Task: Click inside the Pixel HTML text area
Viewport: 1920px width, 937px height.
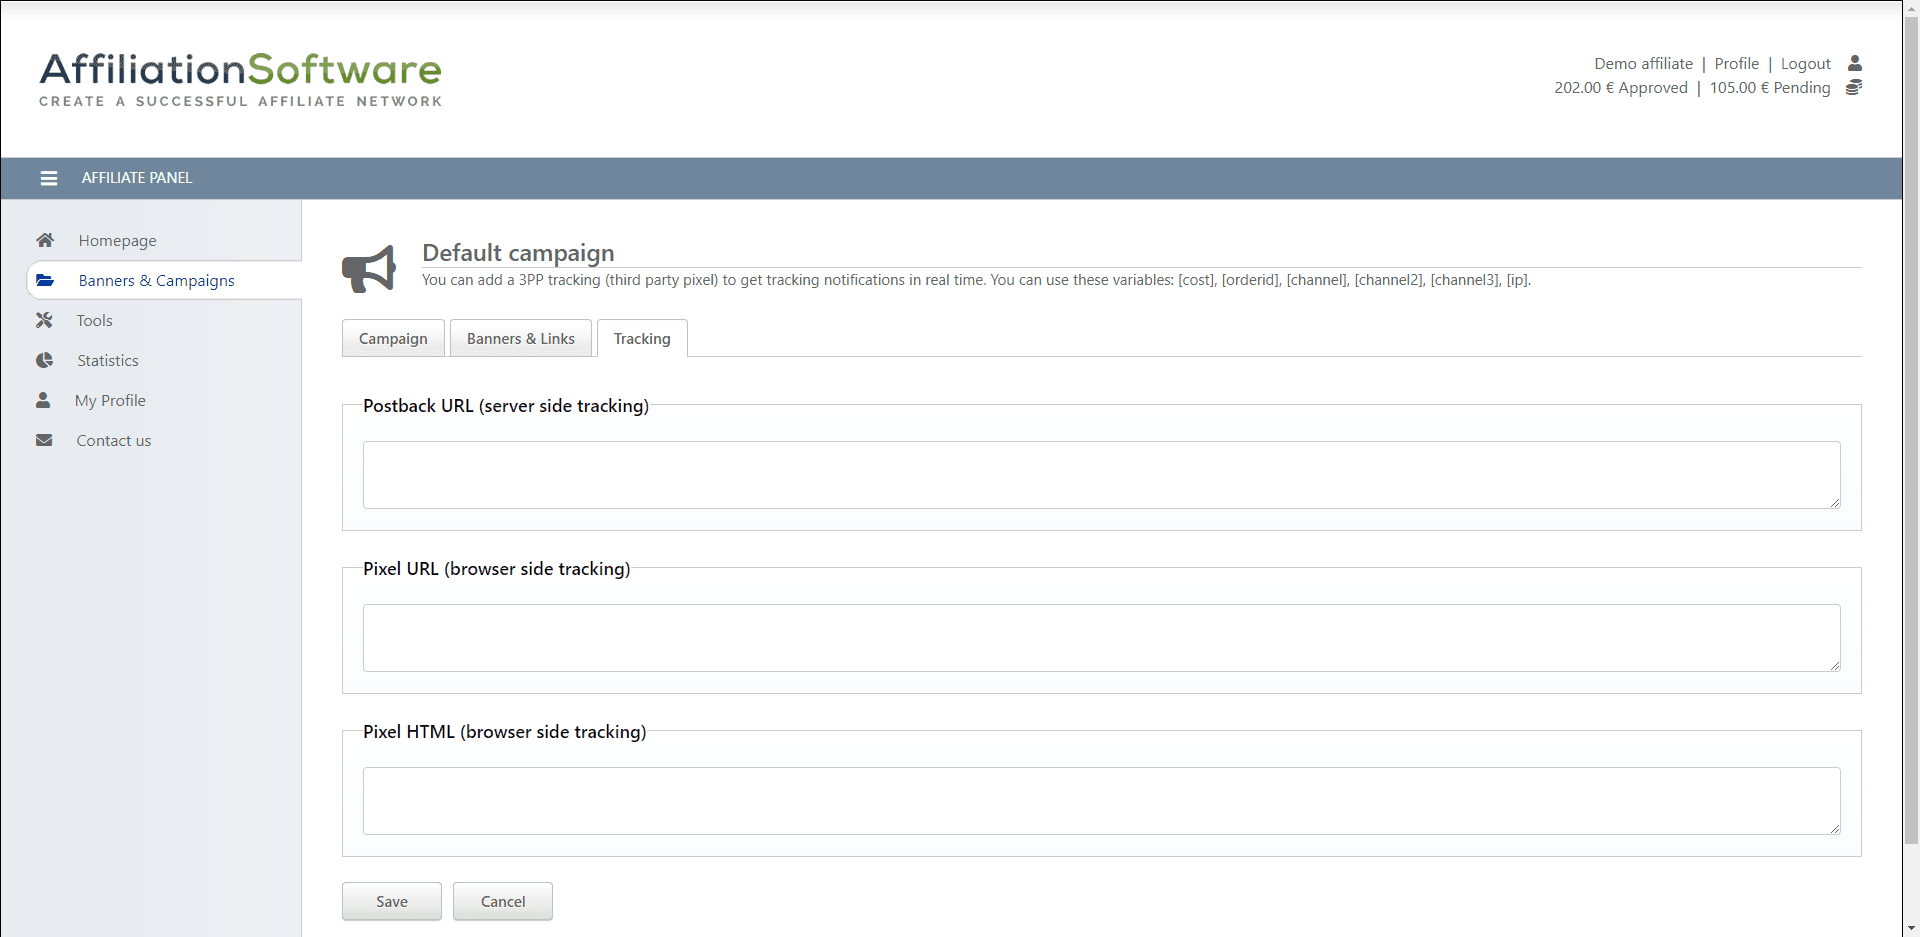Action: [1100, 801]
